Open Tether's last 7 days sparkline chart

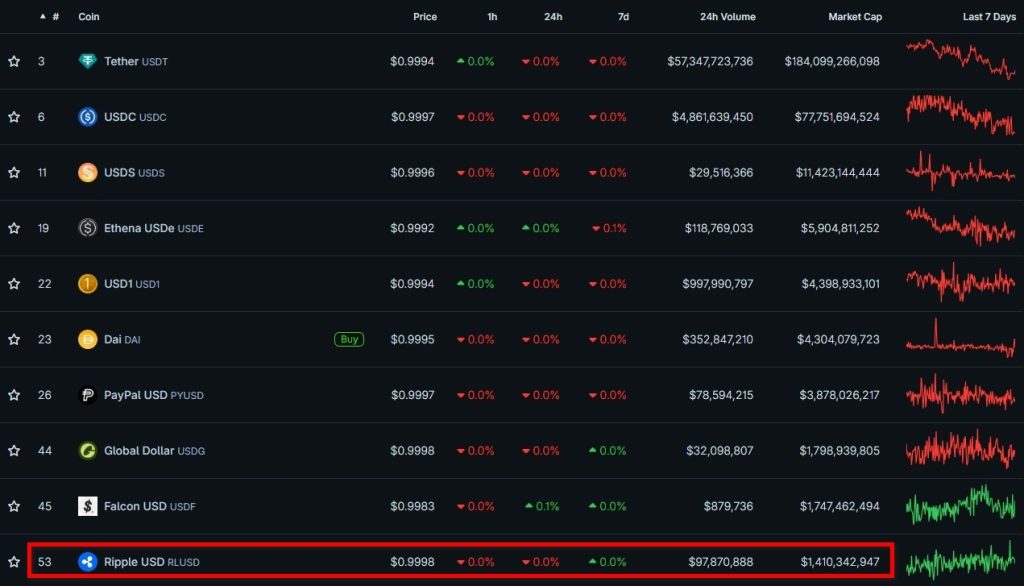tap(960, 60)
